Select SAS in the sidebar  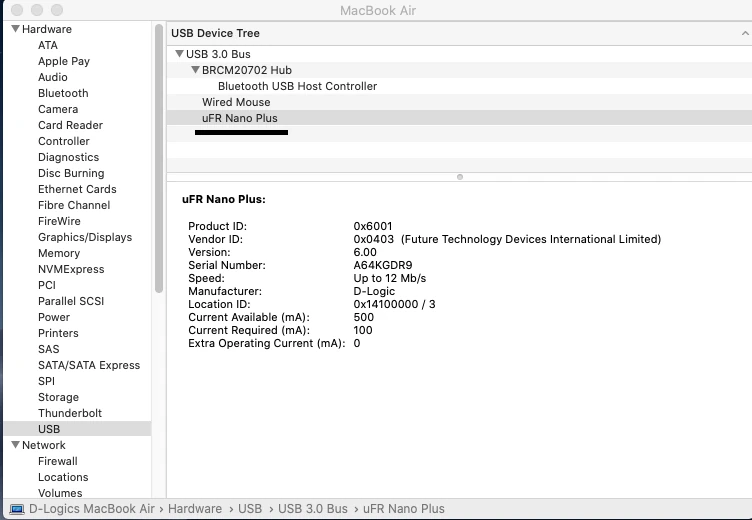(x=49, y=349)
